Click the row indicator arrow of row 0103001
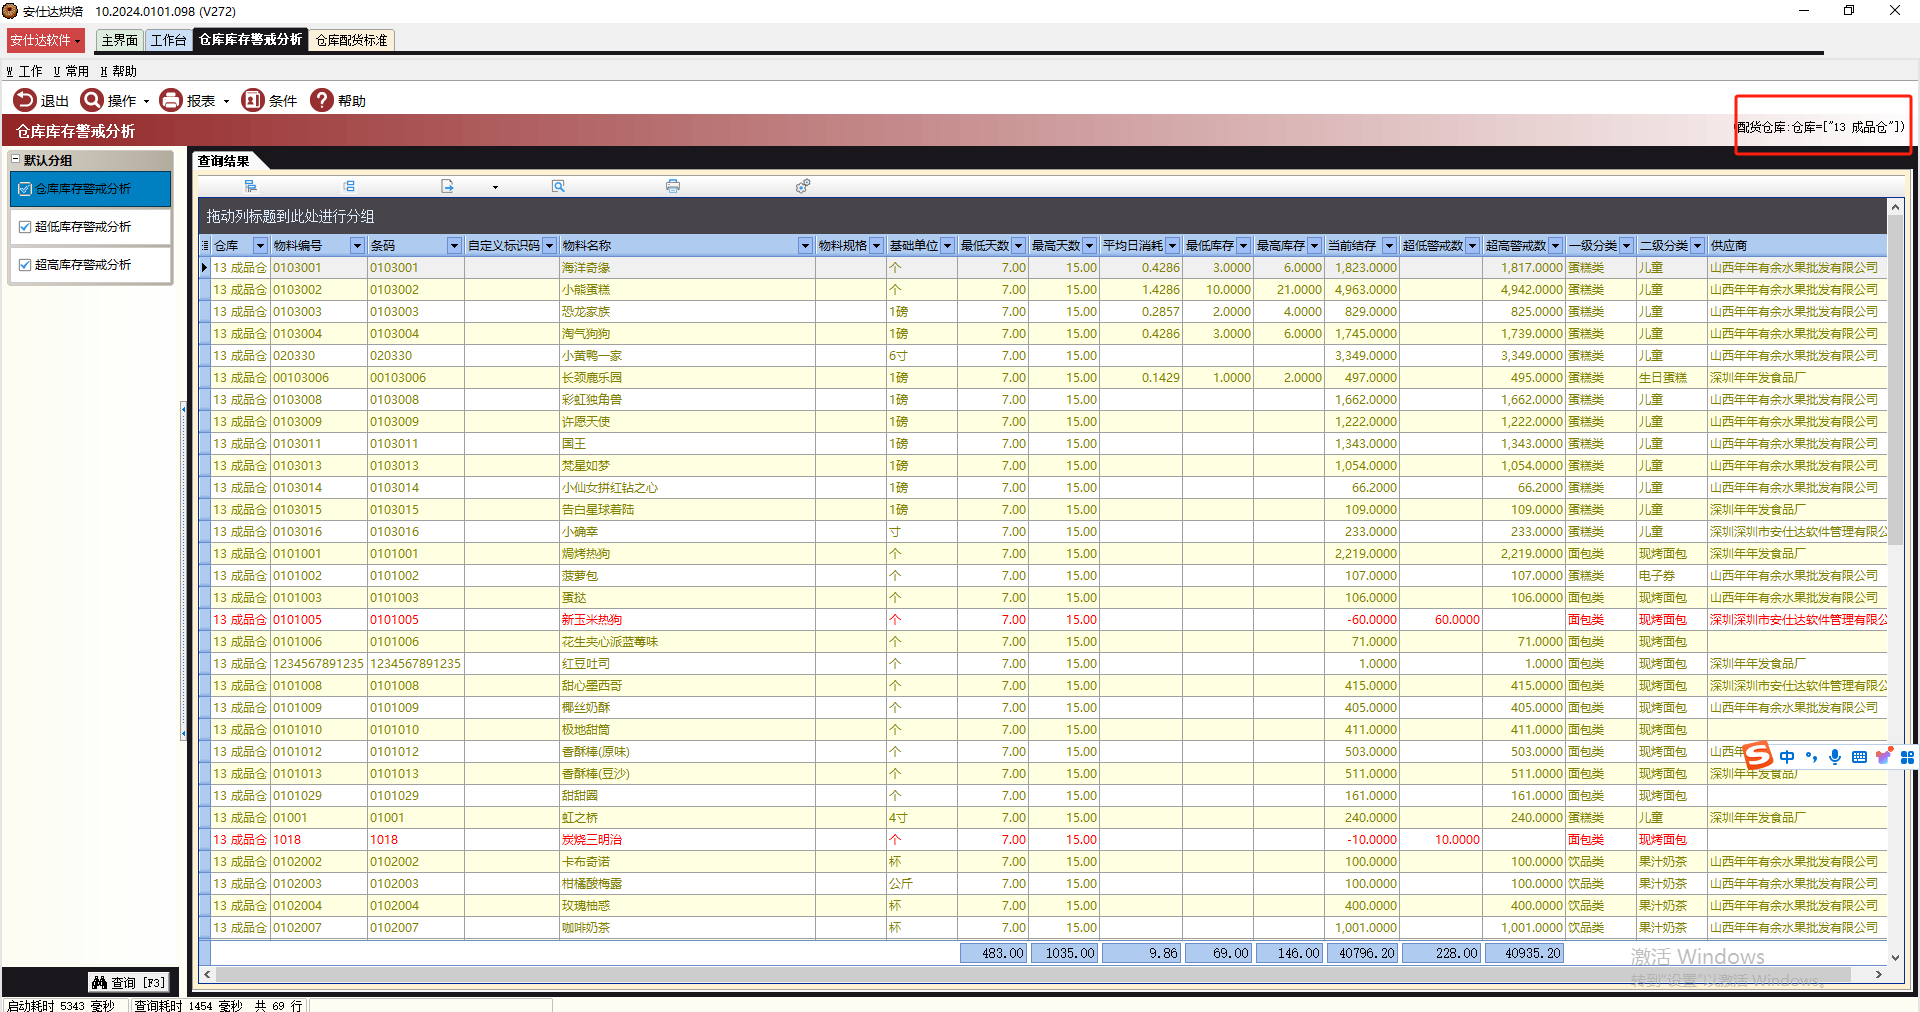1920x1012 pixels. point(205,267)
